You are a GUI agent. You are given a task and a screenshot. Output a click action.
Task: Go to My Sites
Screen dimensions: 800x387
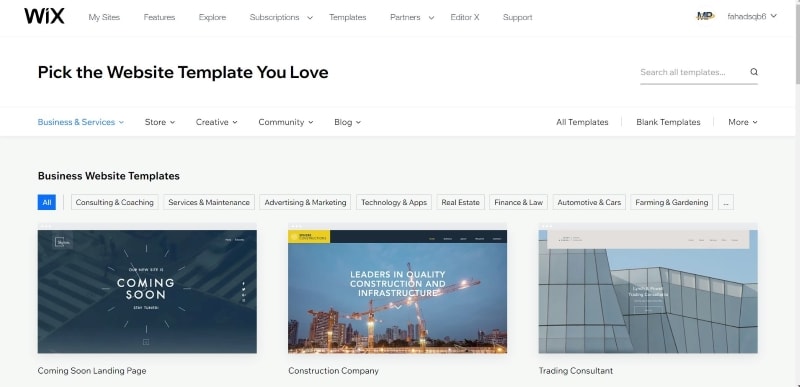(x=104, y=17)
